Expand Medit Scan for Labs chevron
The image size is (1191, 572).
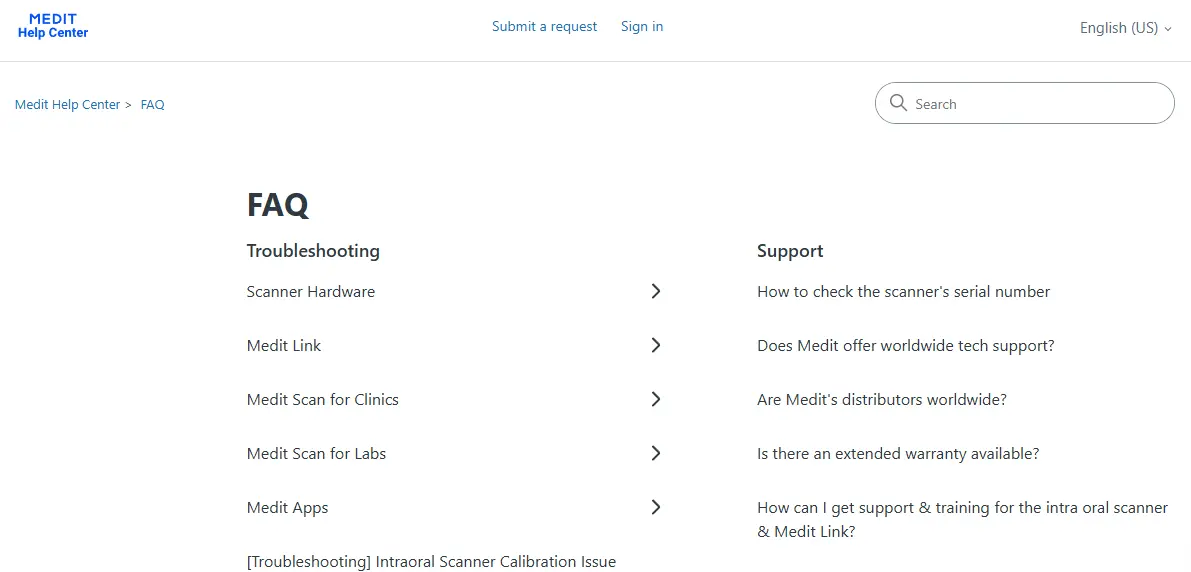point(656,453)
